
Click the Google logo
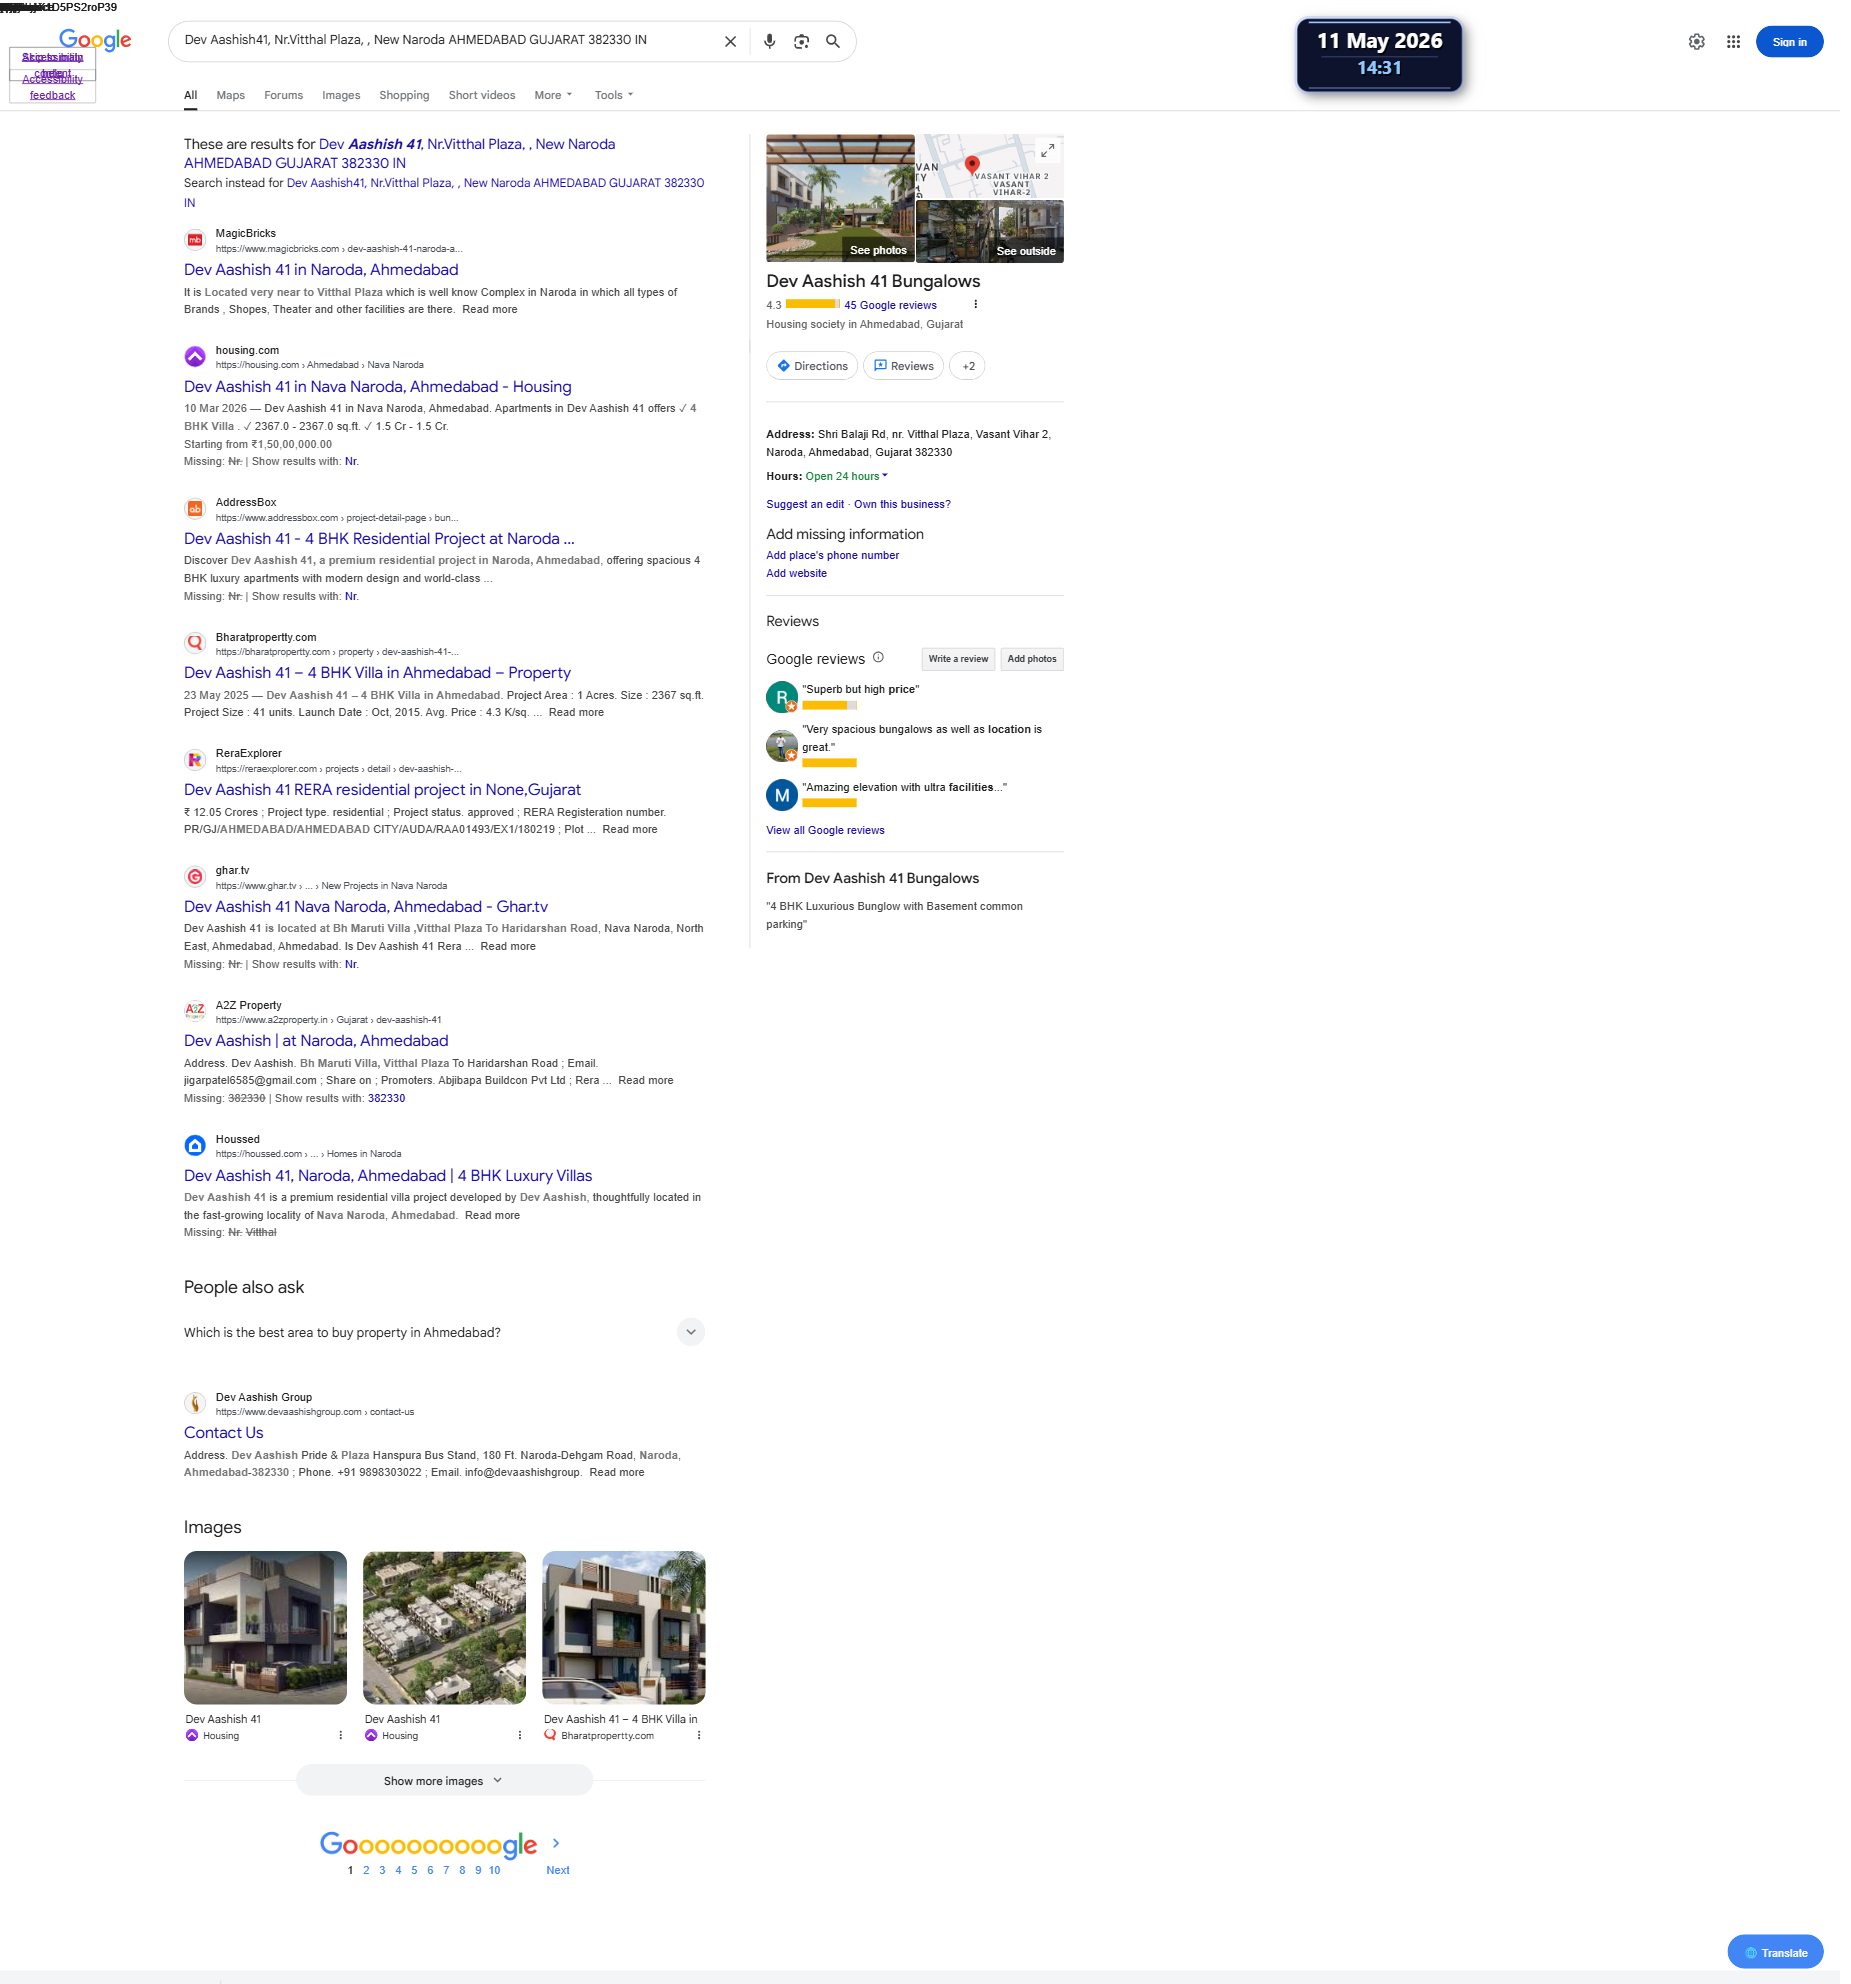pyautogui.click(x=95, y=40)
